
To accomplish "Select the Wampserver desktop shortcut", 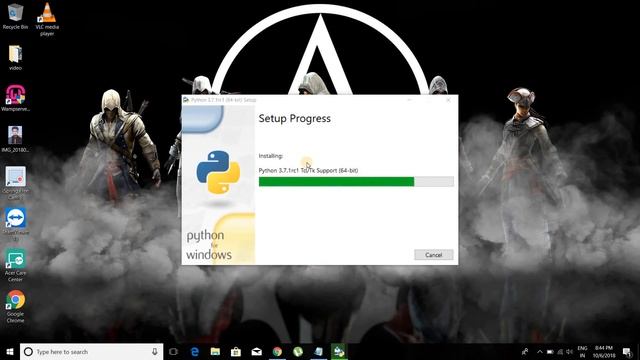I will pyautogui.click(x=15, y=98).
